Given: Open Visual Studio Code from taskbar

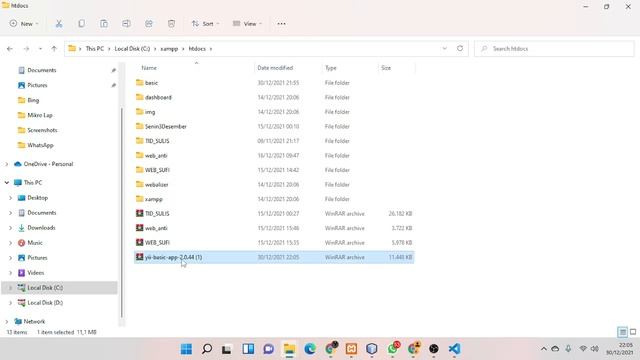Looking at the screenshot, I should click(x=454, y=349).
